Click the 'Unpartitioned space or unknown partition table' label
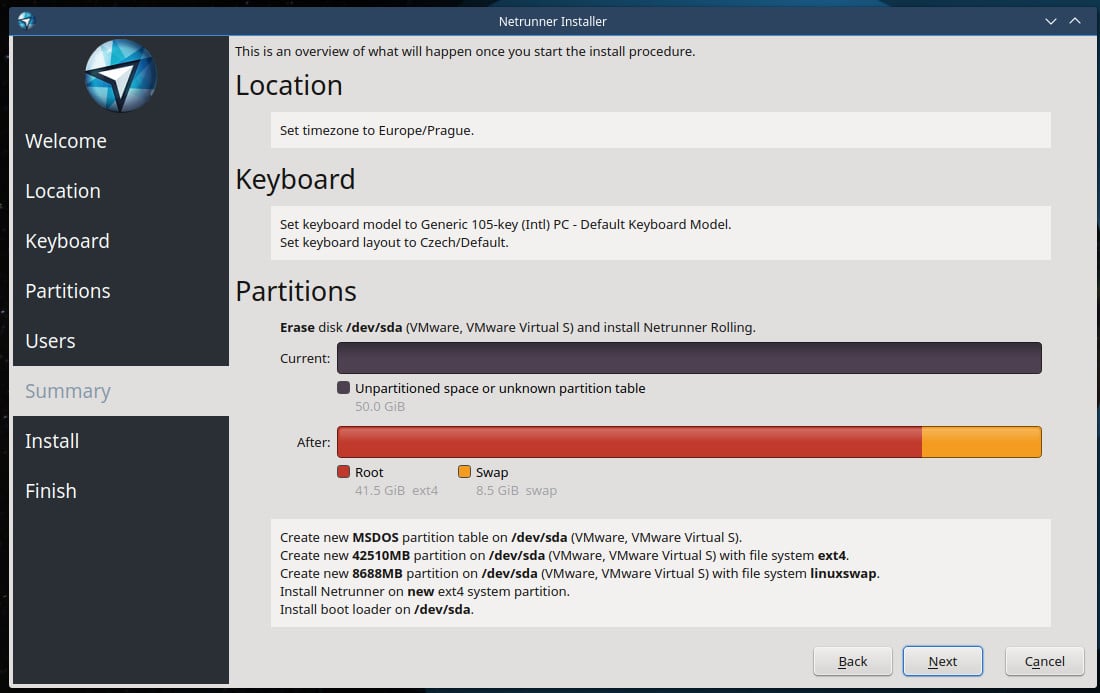 [499, 389]
